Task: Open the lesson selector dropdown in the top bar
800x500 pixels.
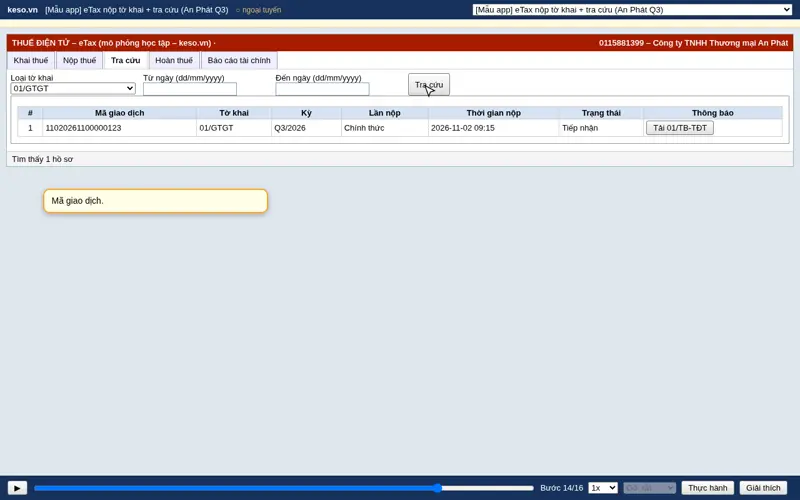Action: click(x=632, y=10)
